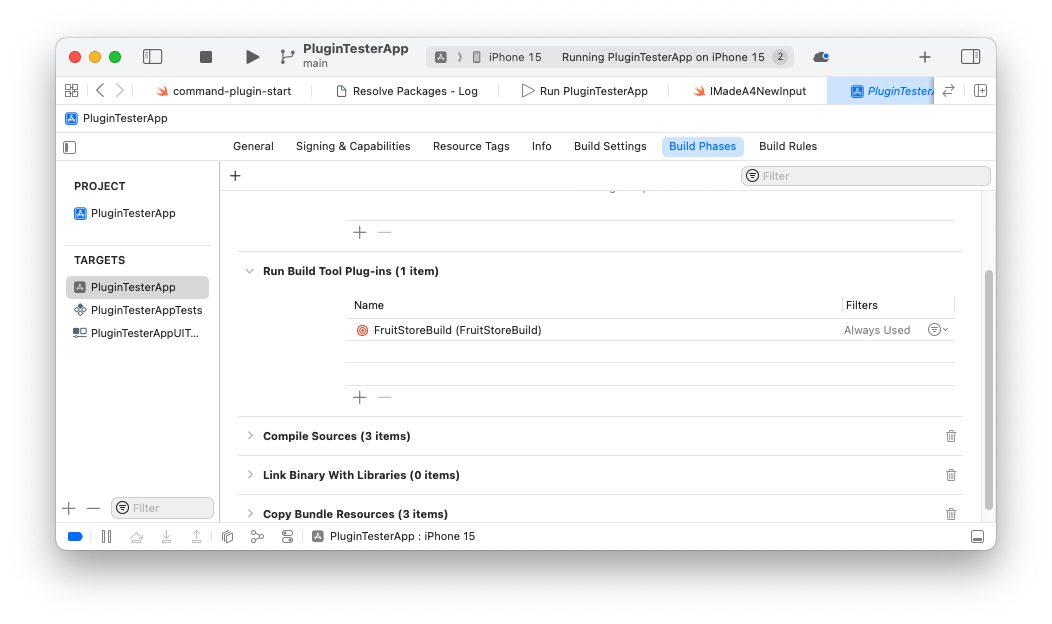Image resolution: width=1052 pixels, height=624 pixels.
Task: Delete the Copy Bundle Resources phase
Action: (x=951, y=514)
